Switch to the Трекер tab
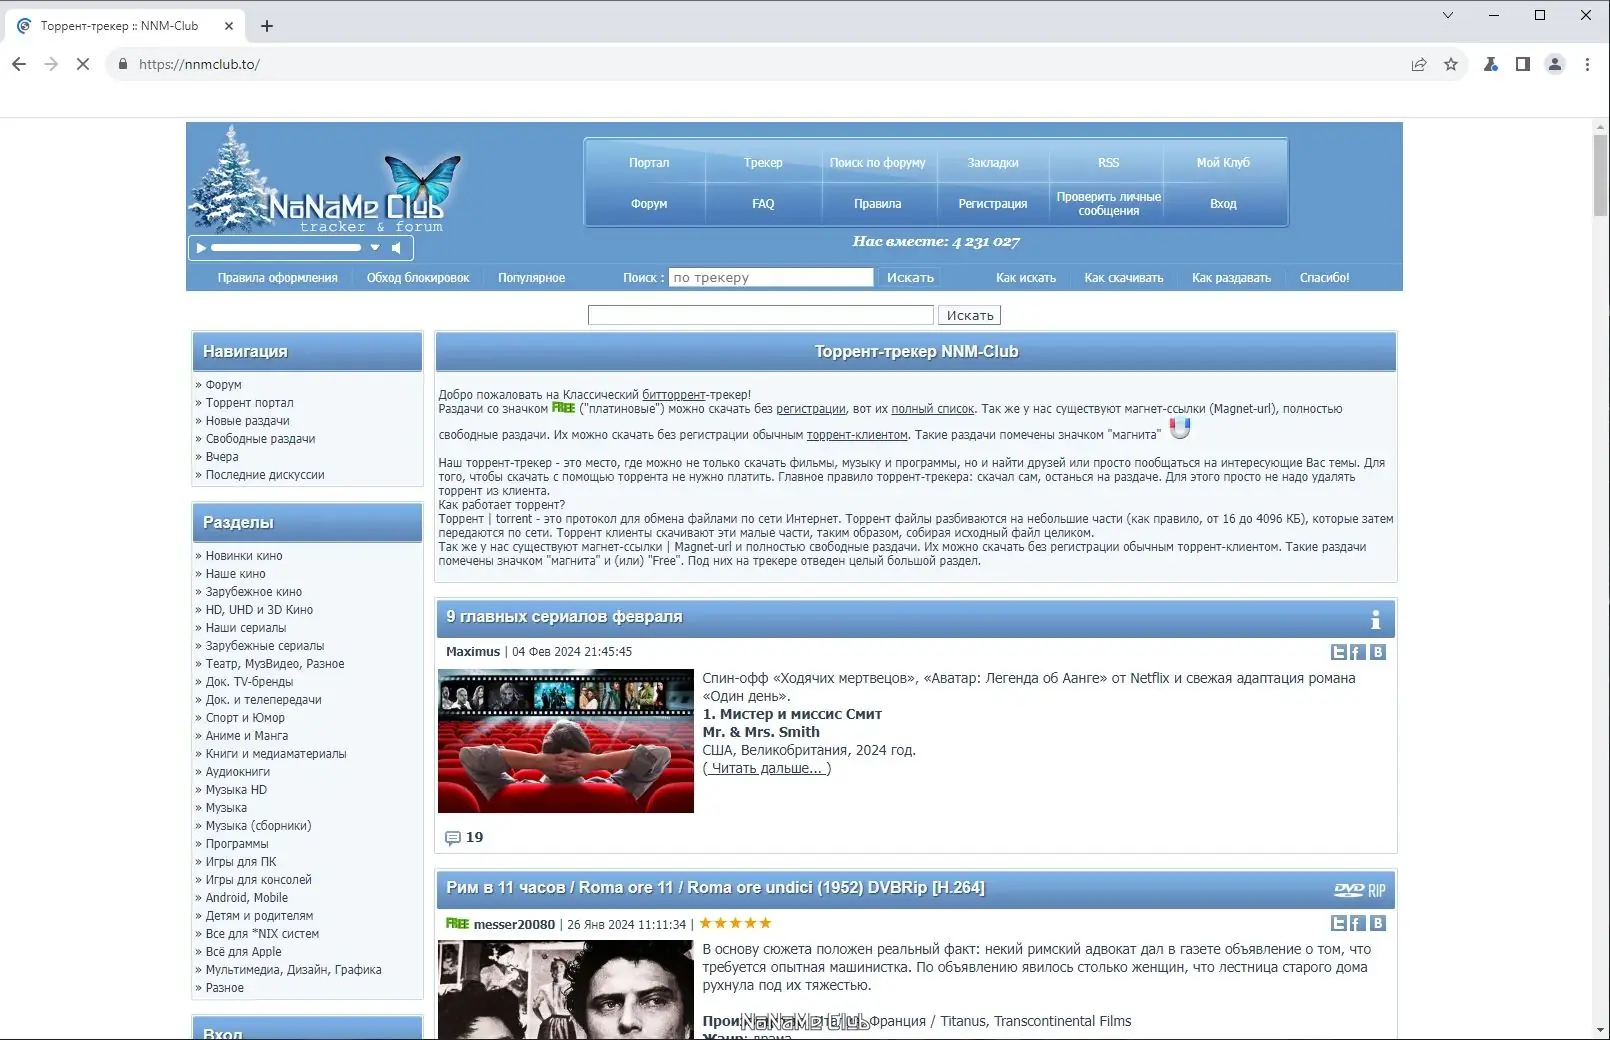 click(763, 162)
